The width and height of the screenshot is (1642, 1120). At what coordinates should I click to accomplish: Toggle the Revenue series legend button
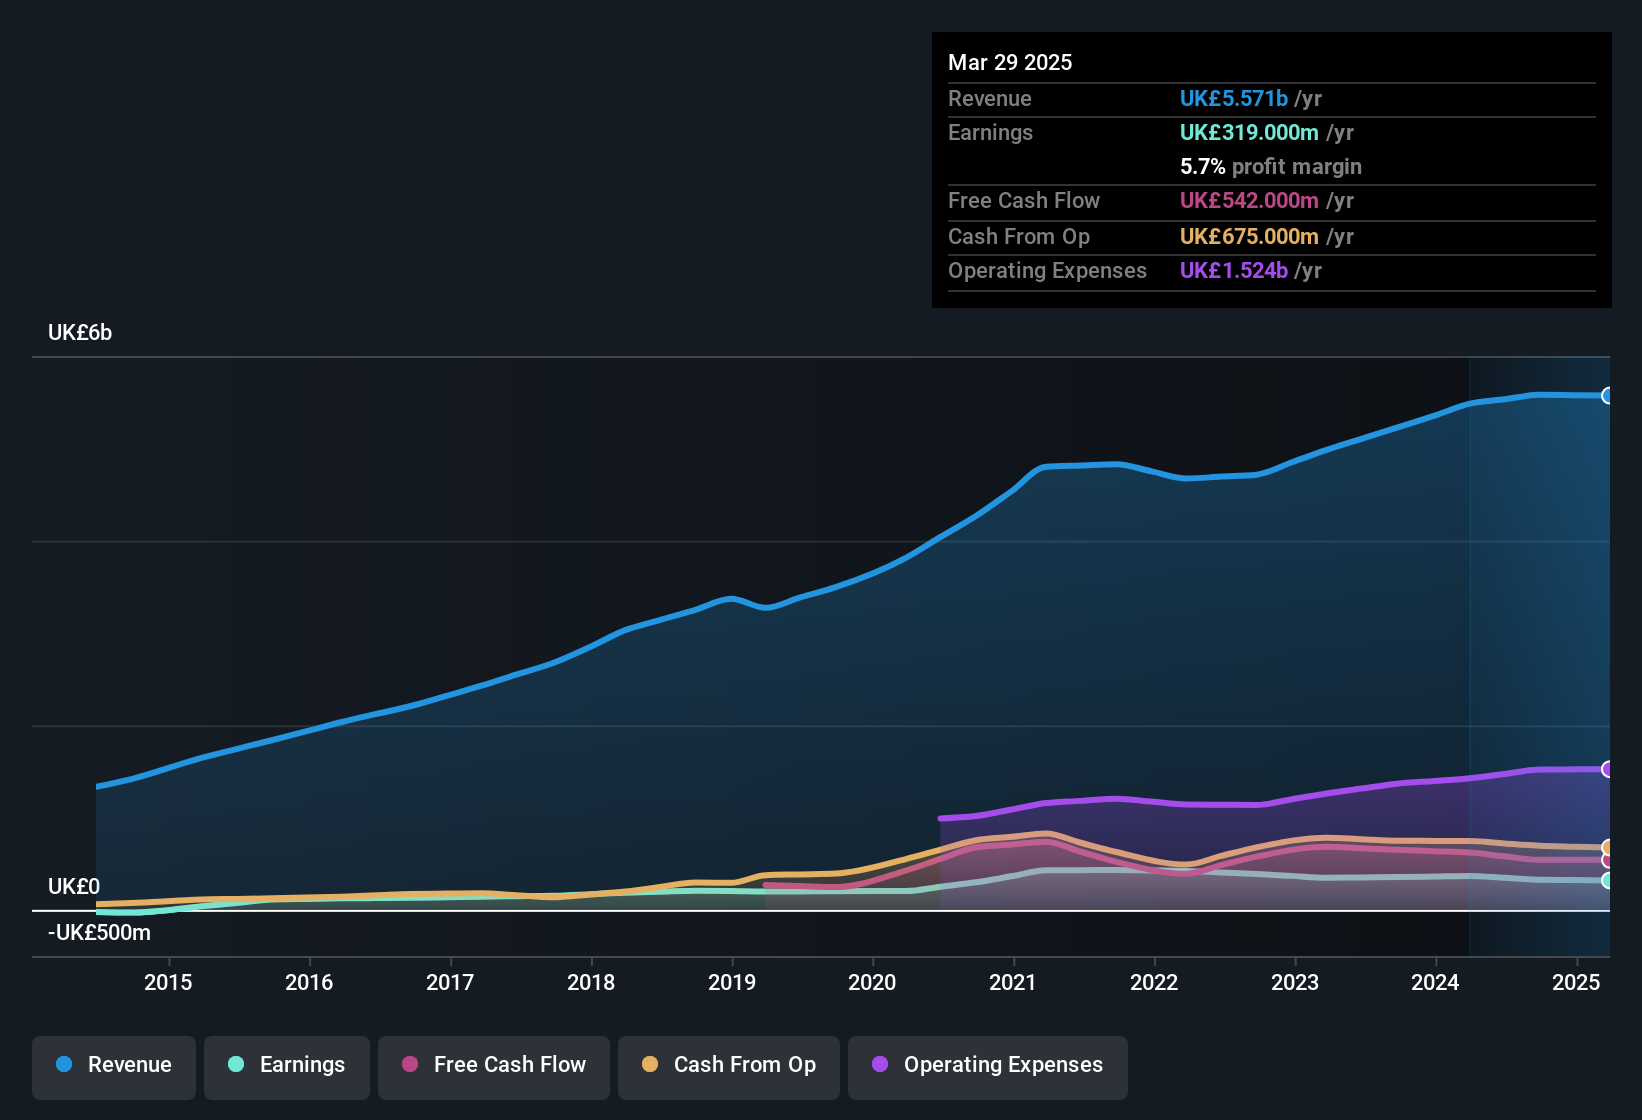[114, 1065]
